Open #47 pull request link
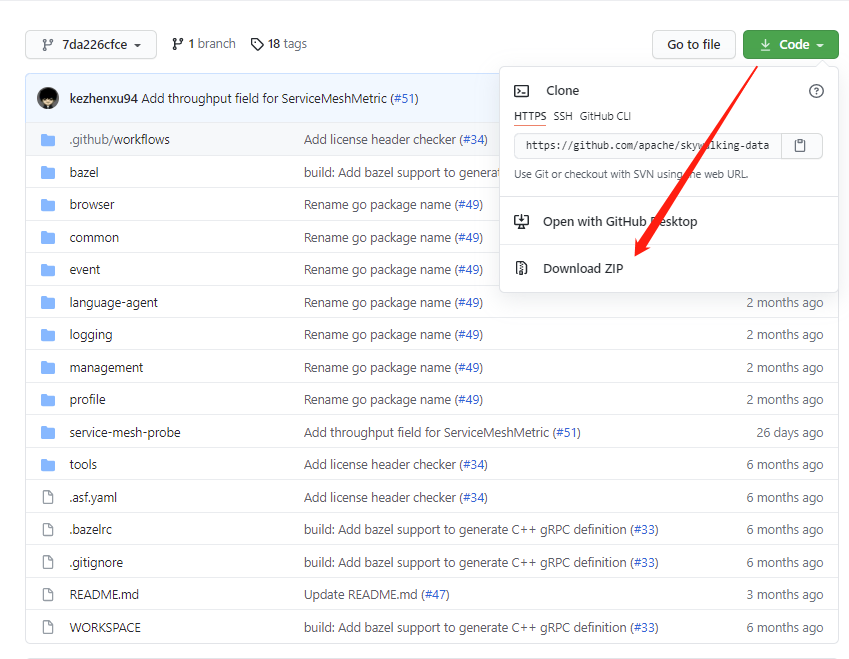 (435, 595)
